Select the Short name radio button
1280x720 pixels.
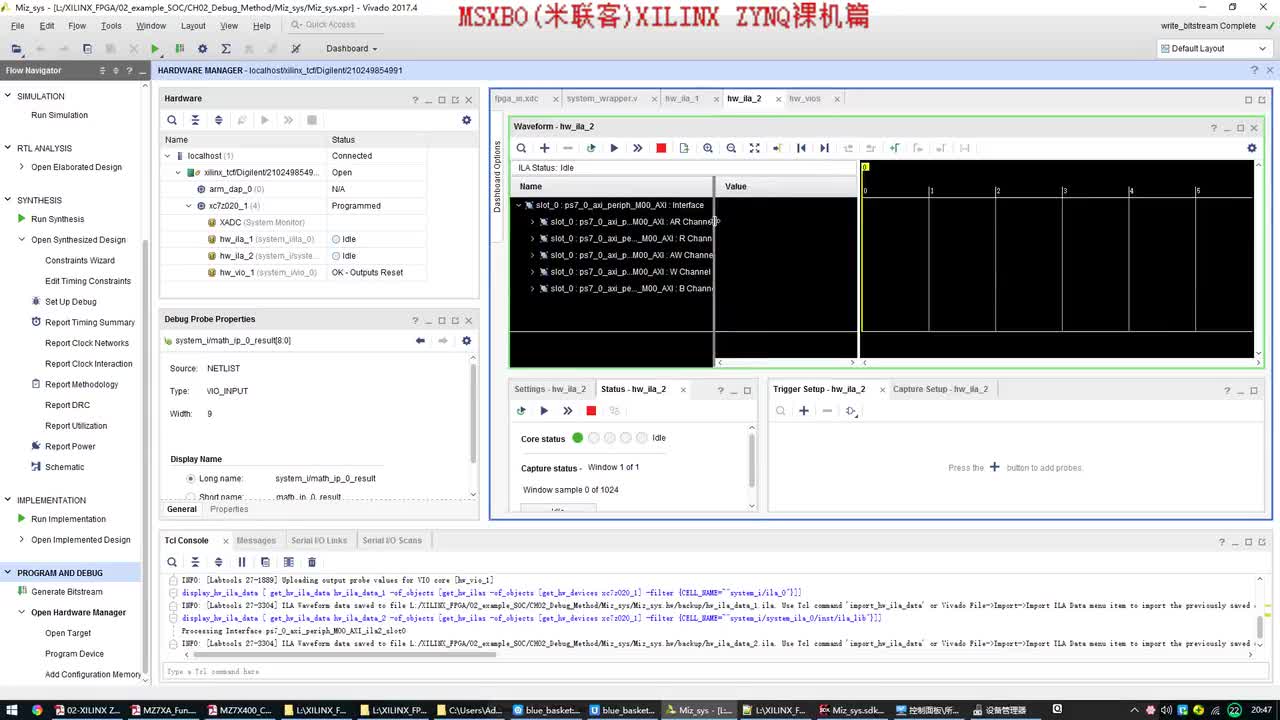pyautogui.click(x=190, y=496)
